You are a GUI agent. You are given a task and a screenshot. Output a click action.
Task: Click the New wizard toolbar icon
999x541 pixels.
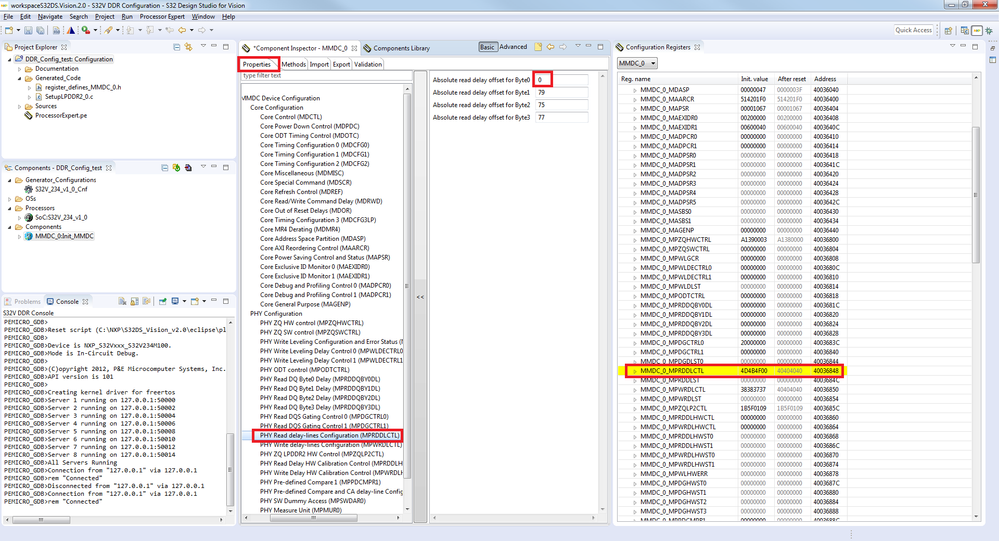(9, 30)
